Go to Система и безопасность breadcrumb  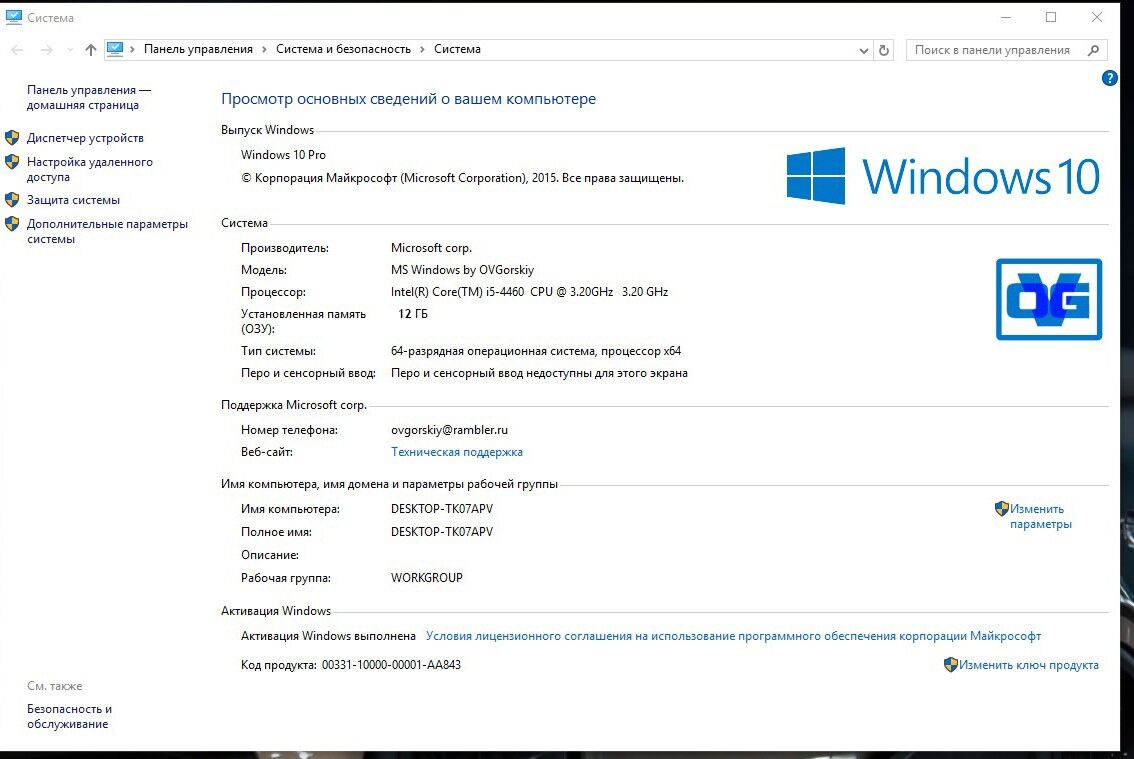point(344,49)
